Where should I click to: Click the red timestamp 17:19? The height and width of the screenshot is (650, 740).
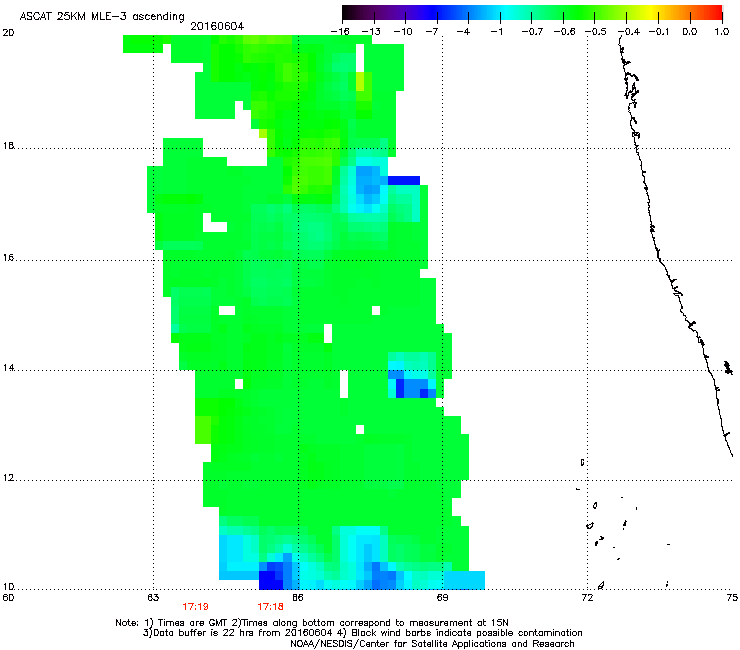click(x=195, y=607)
